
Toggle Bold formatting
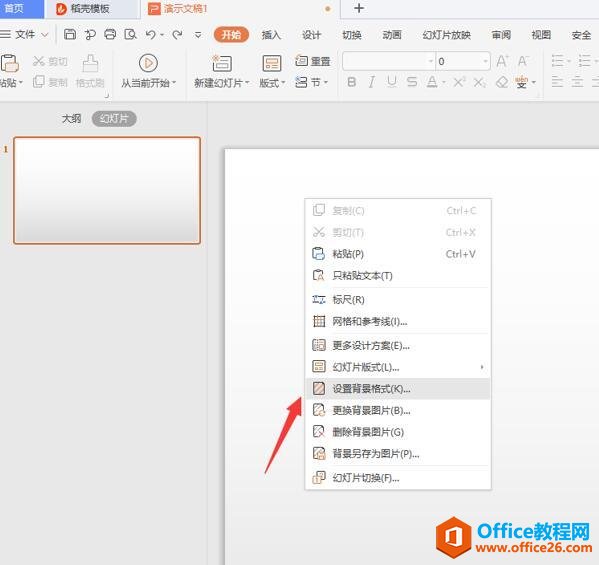pyautogui.click(x=352, y=82)
